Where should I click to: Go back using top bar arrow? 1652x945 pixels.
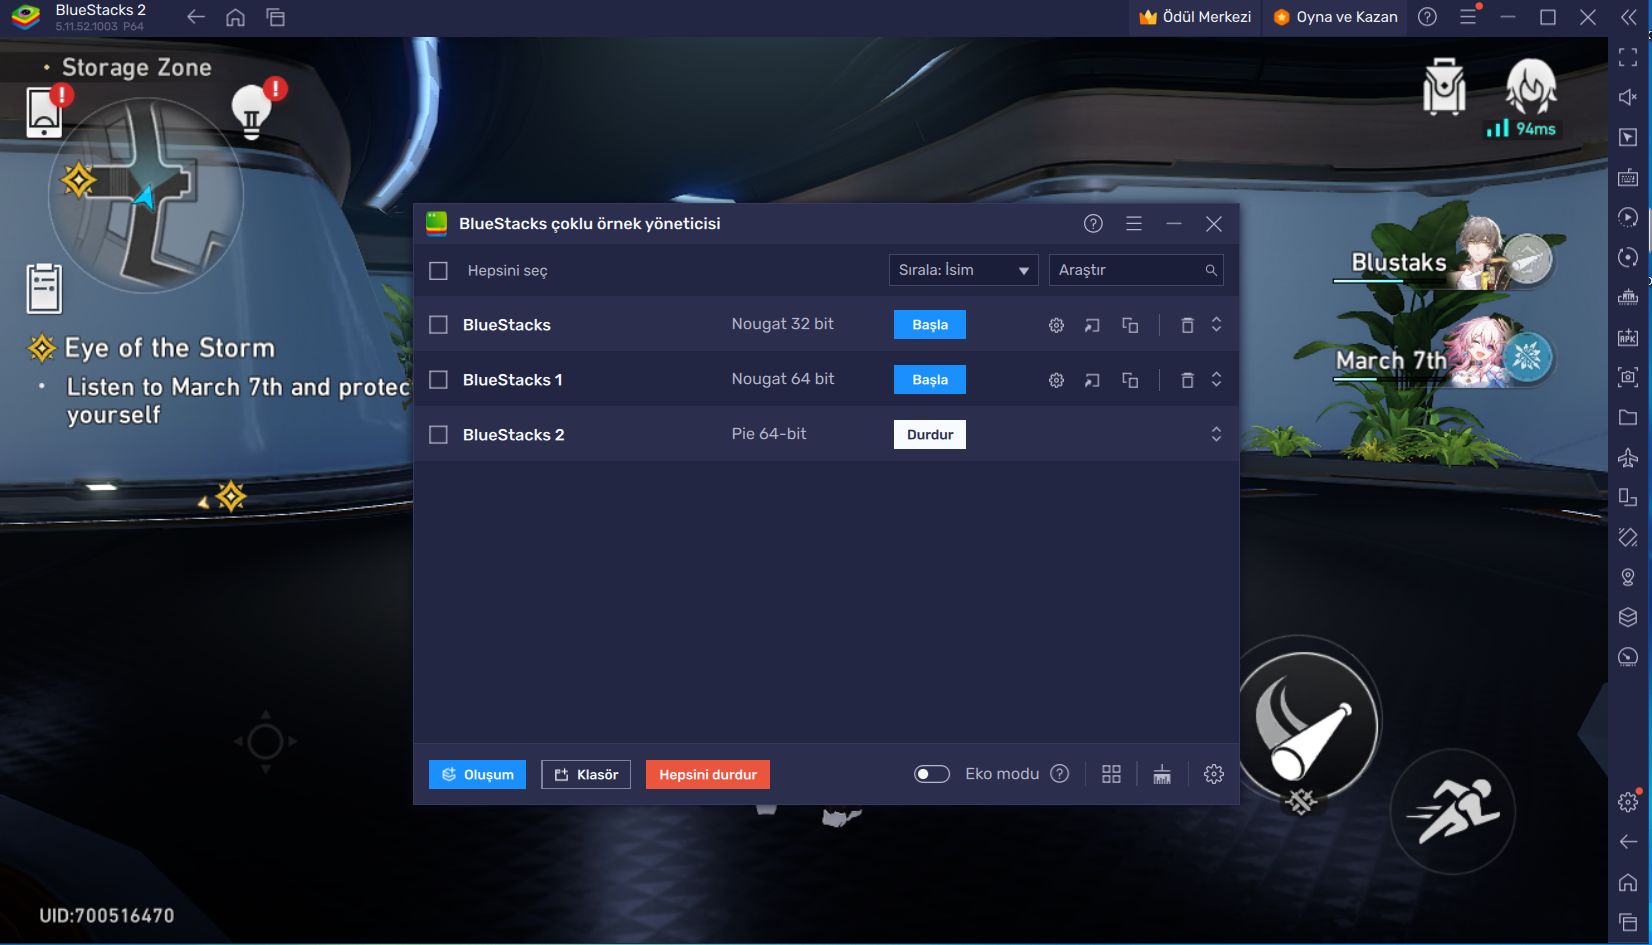pos(195,17)
